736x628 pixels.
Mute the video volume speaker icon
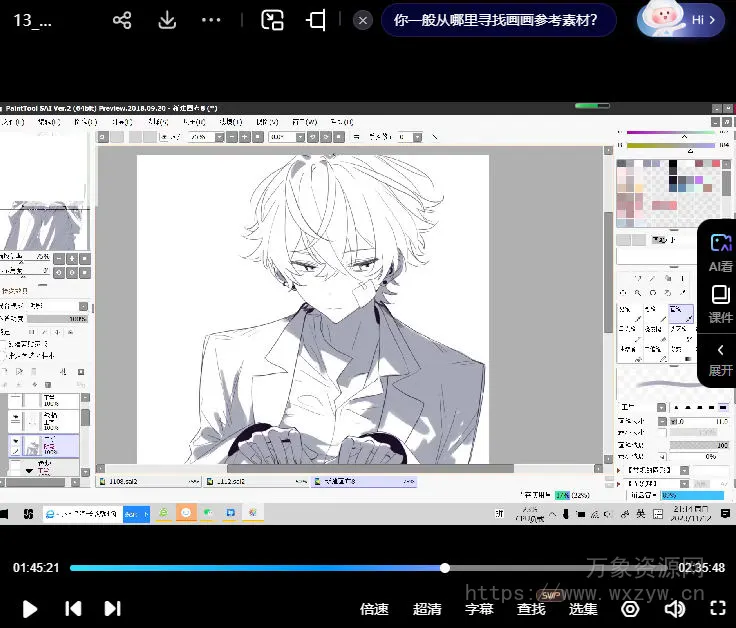(x=675, y=608)
